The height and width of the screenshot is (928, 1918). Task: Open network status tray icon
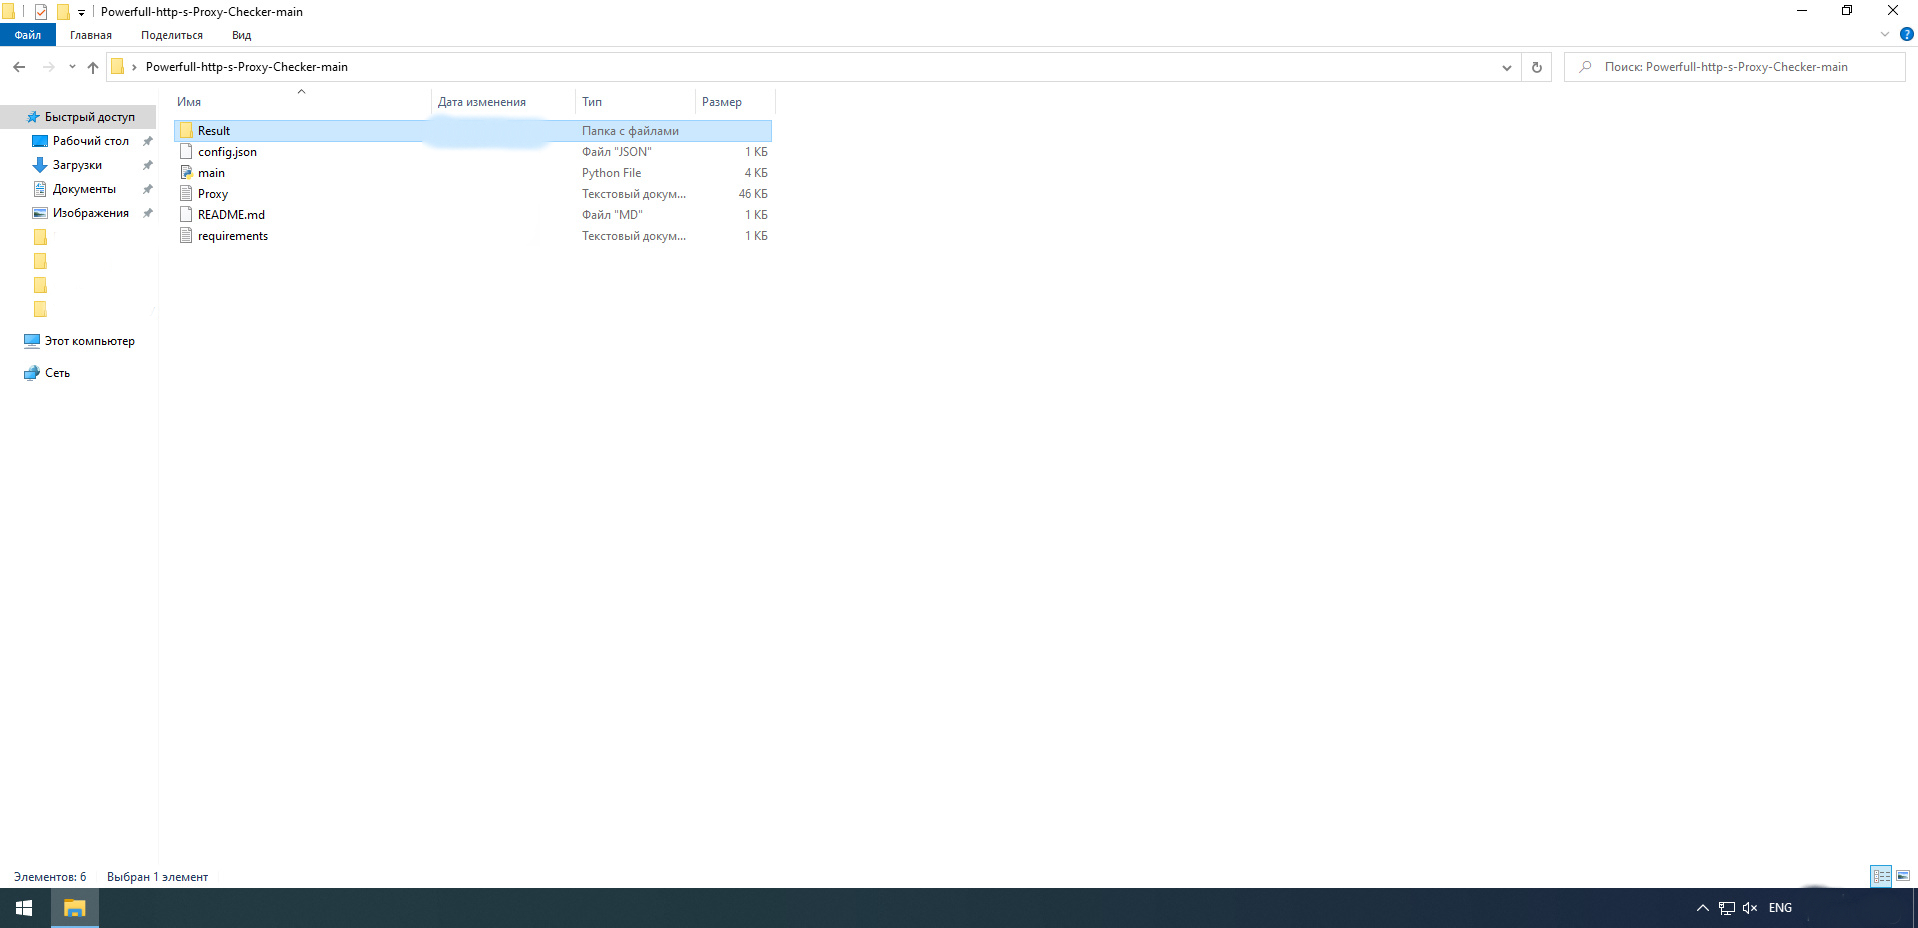tap(1727, 908)
